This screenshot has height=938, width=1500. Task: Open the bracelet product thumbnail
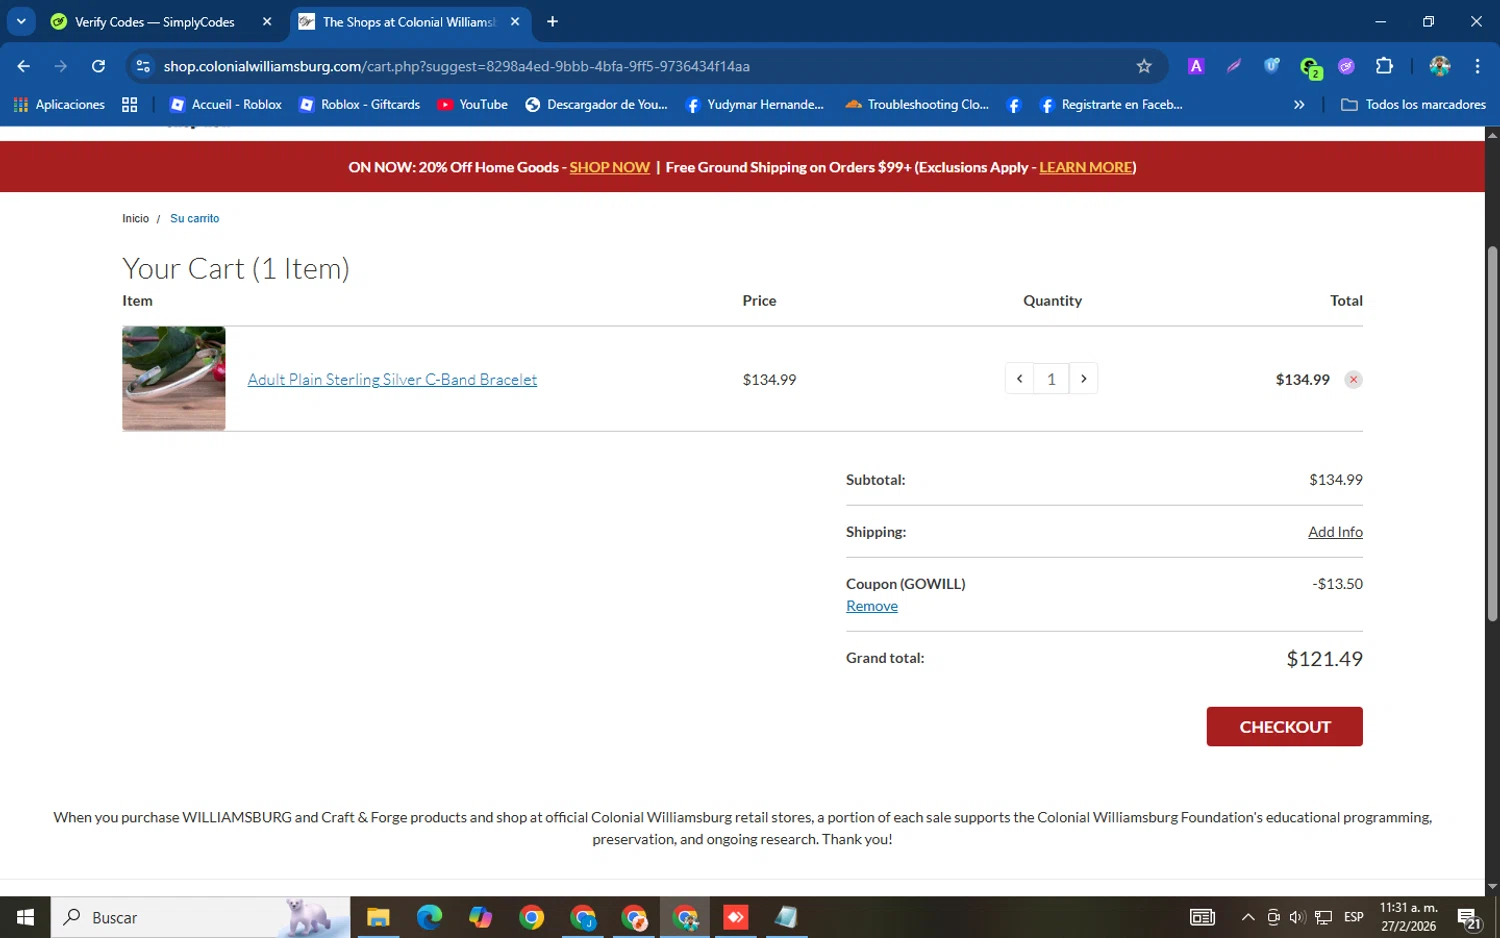(174, 378)
